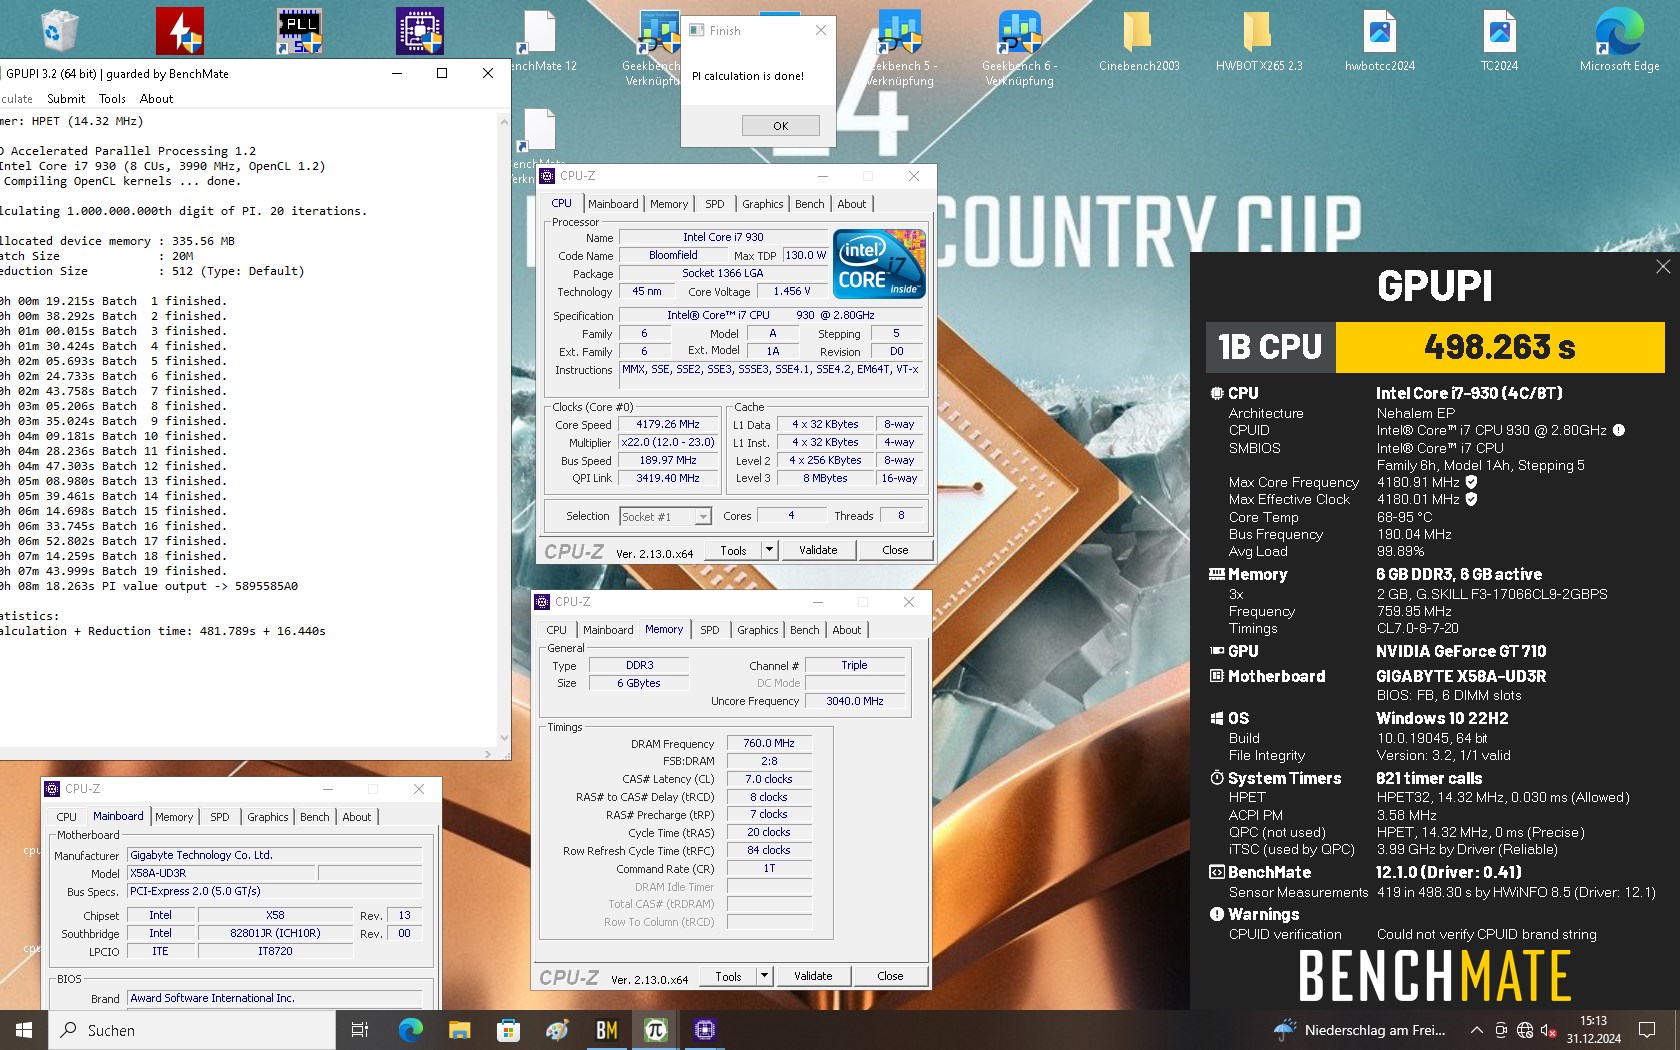Image resolution: width=1680 pixels, height=1050 pixels.
Task: Show hidden system tray icons
Action: point(1476,1030)
